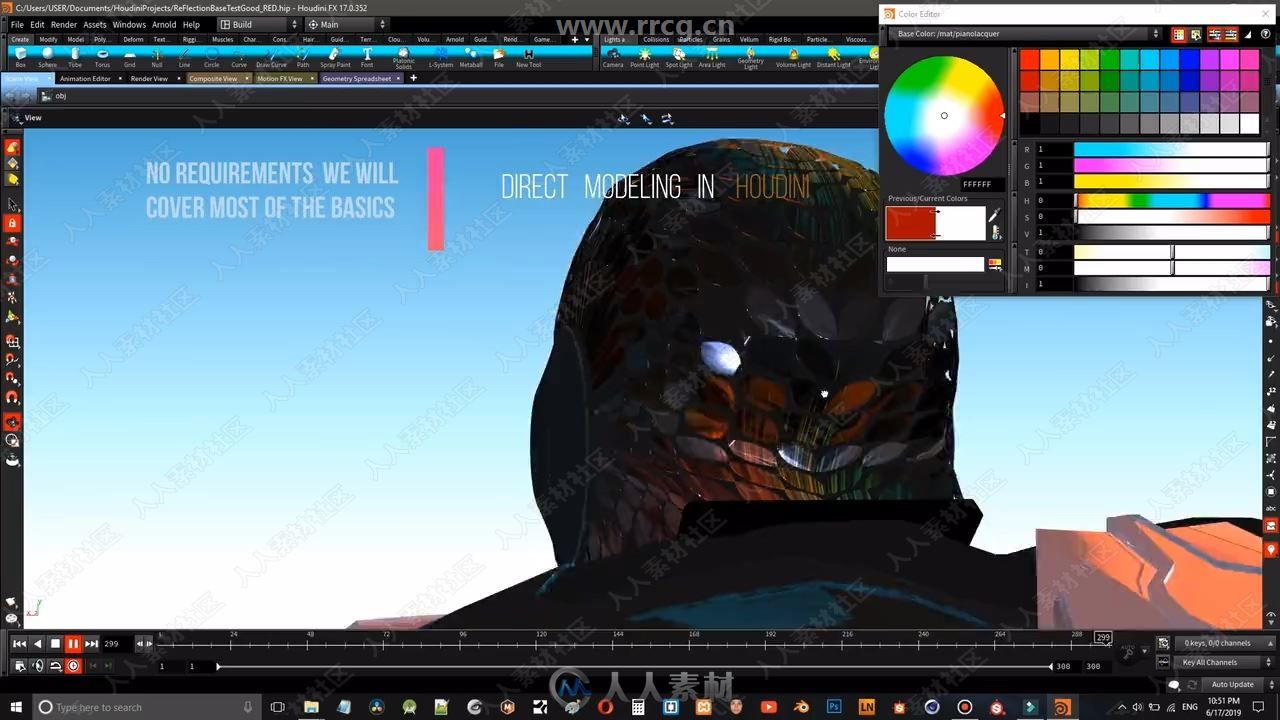The image size is (1280, 720).
Task: Select the Font shelf tool
Action: pyautogui.click(x=367, y=56)
